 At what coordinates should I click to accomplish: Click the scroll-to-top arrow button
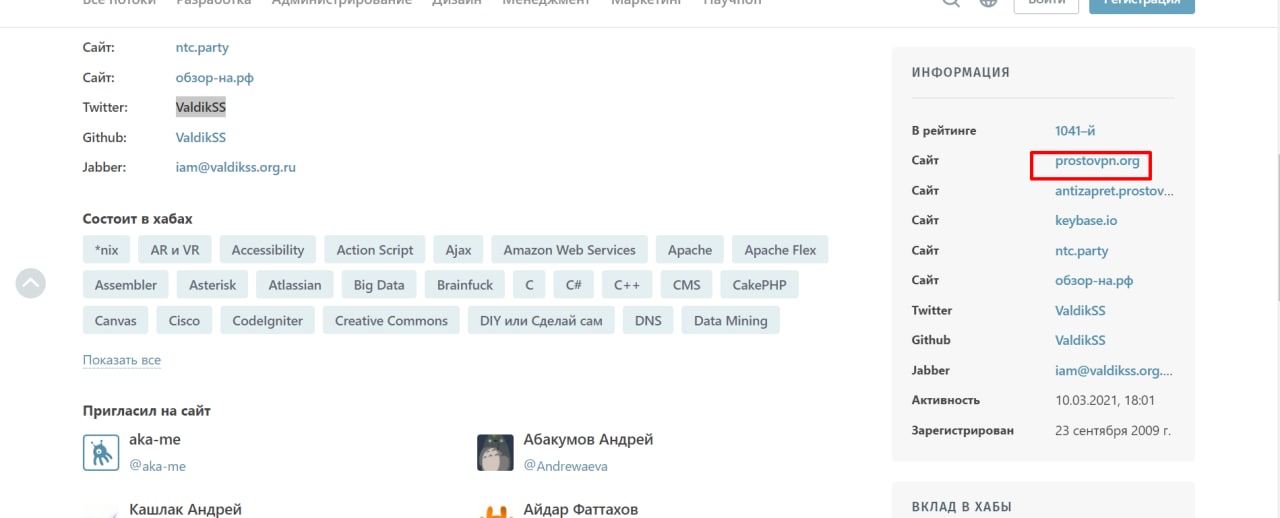pyautogui.click(x=31, y=283)
